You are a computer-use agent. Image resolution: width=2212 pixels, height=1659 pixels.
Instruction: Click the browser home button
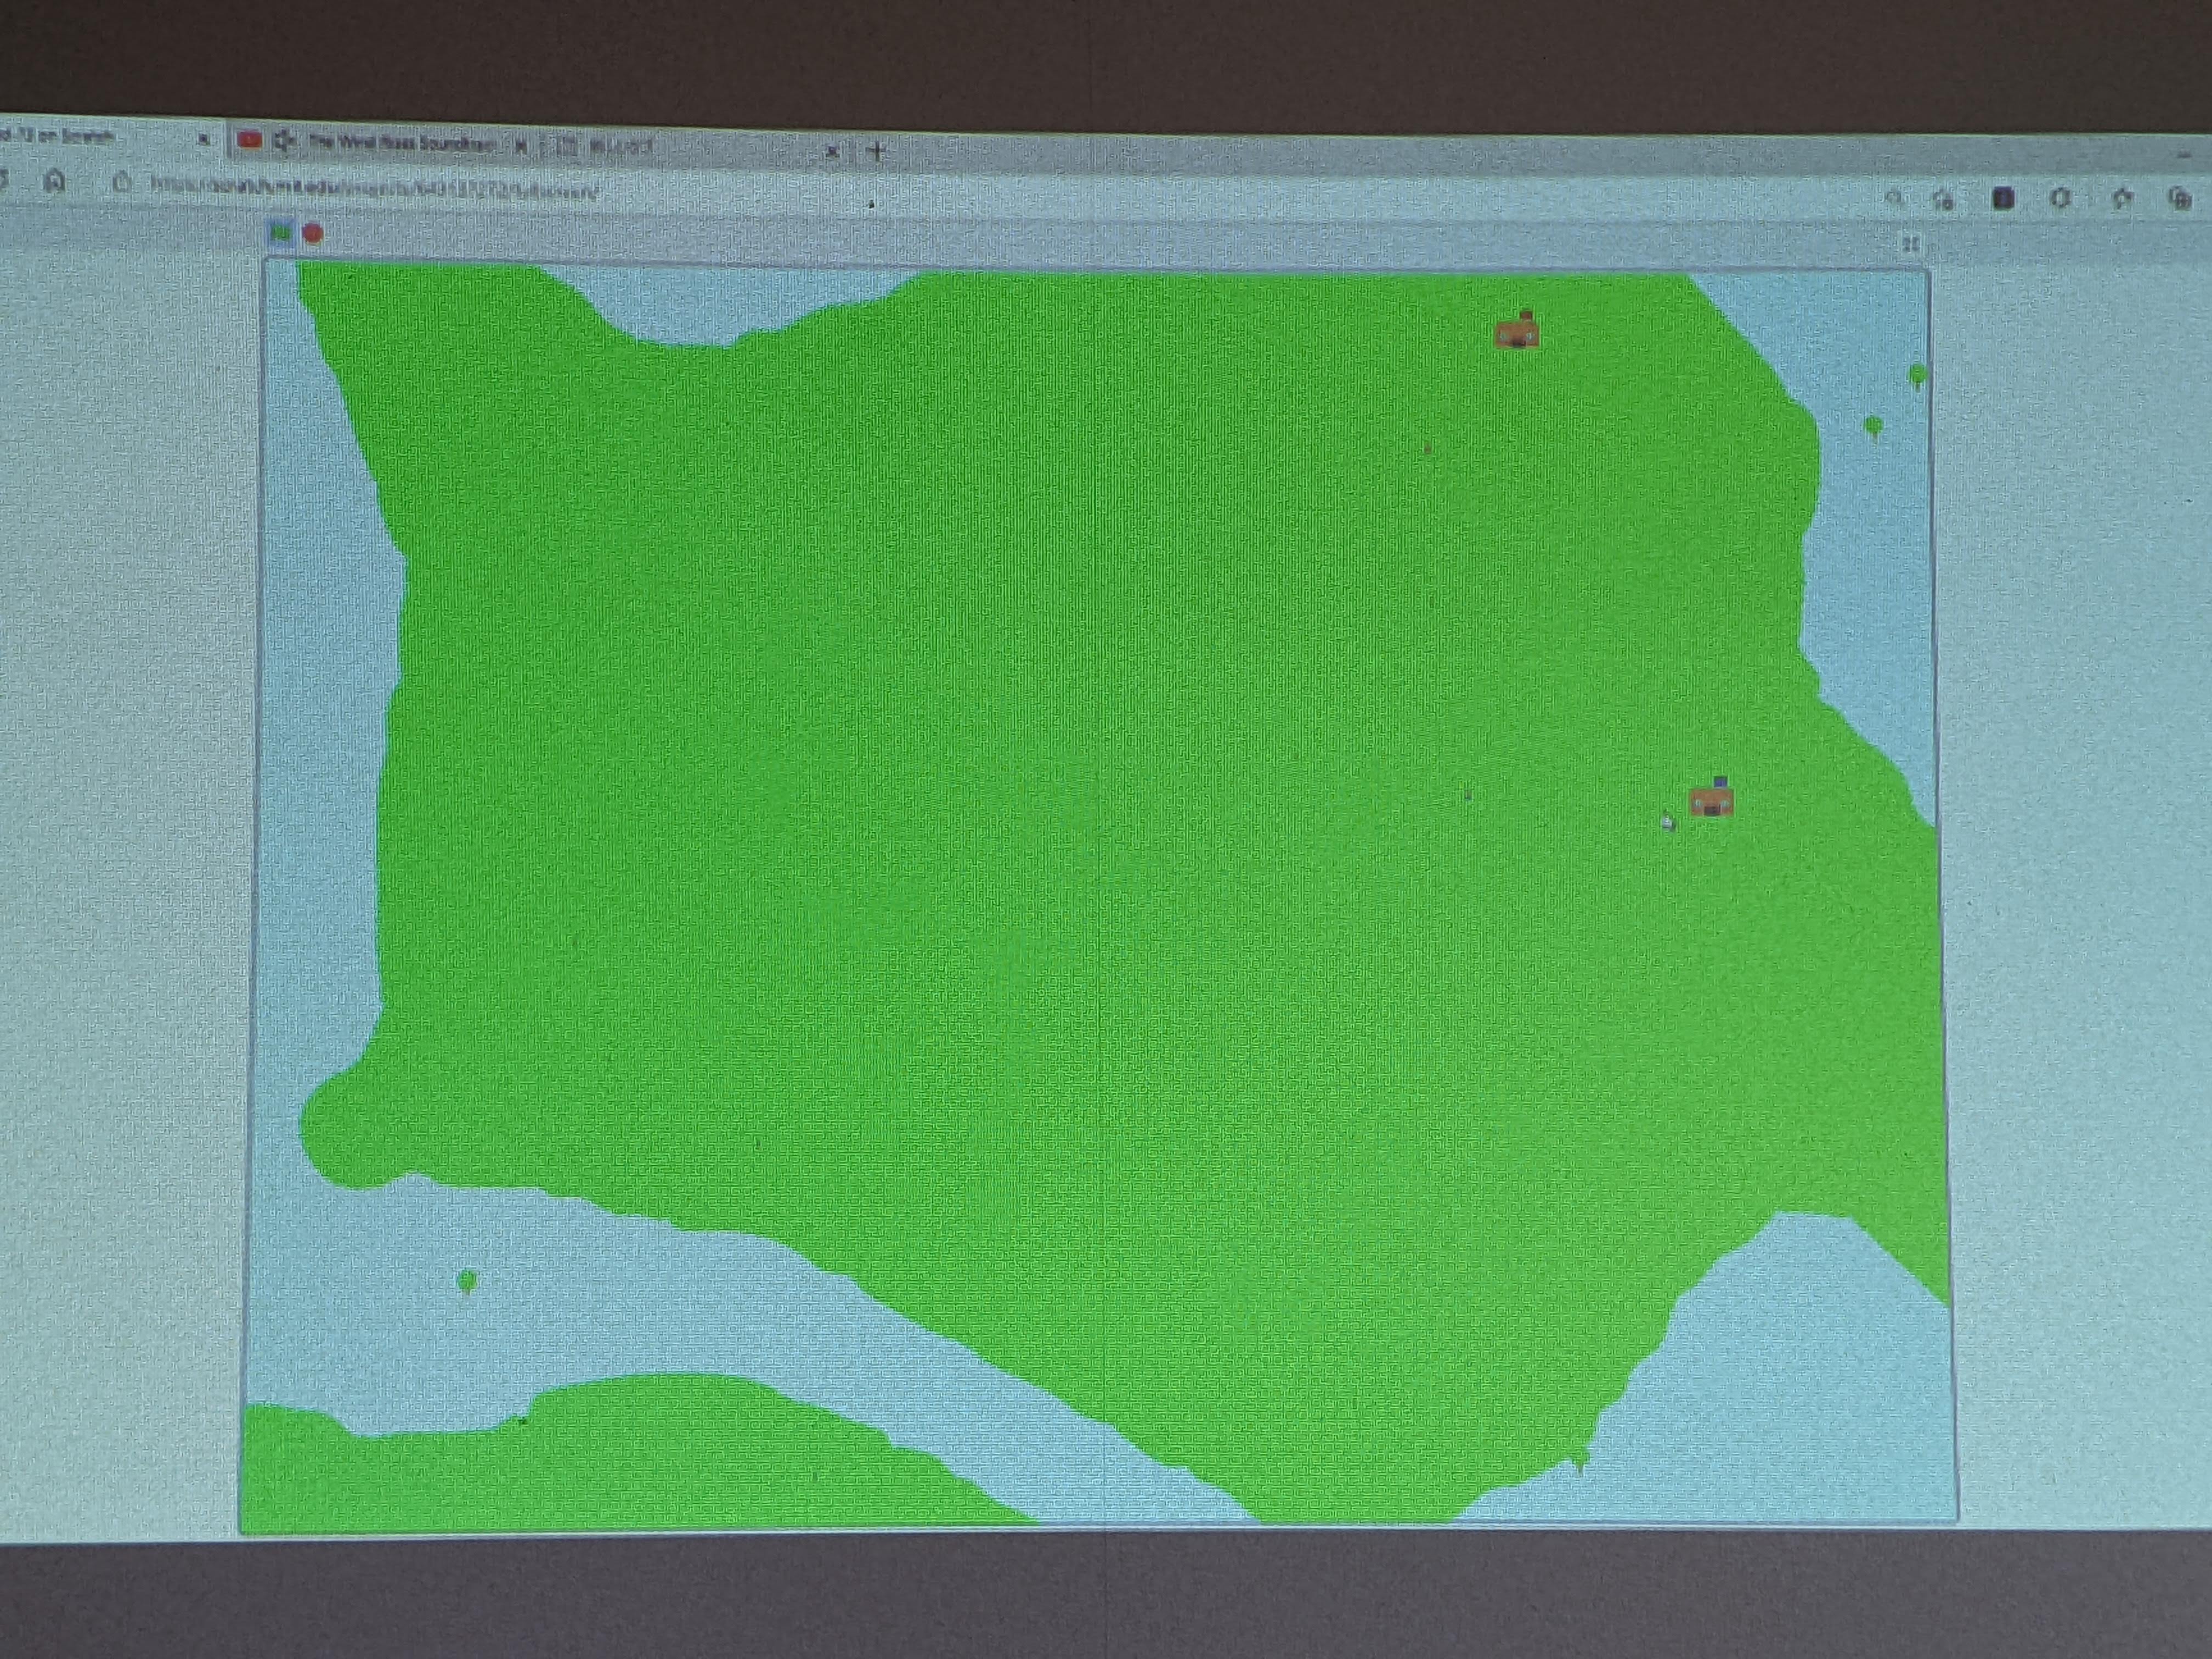[x=55, y=181]
